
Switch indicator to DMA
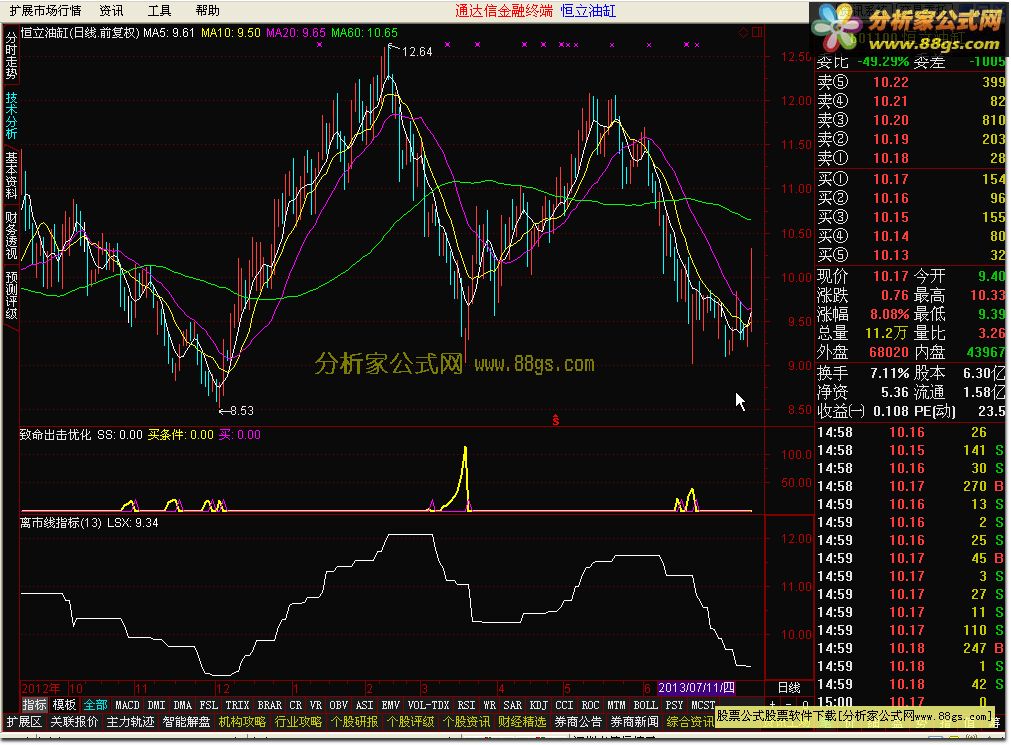pos(182,705)
